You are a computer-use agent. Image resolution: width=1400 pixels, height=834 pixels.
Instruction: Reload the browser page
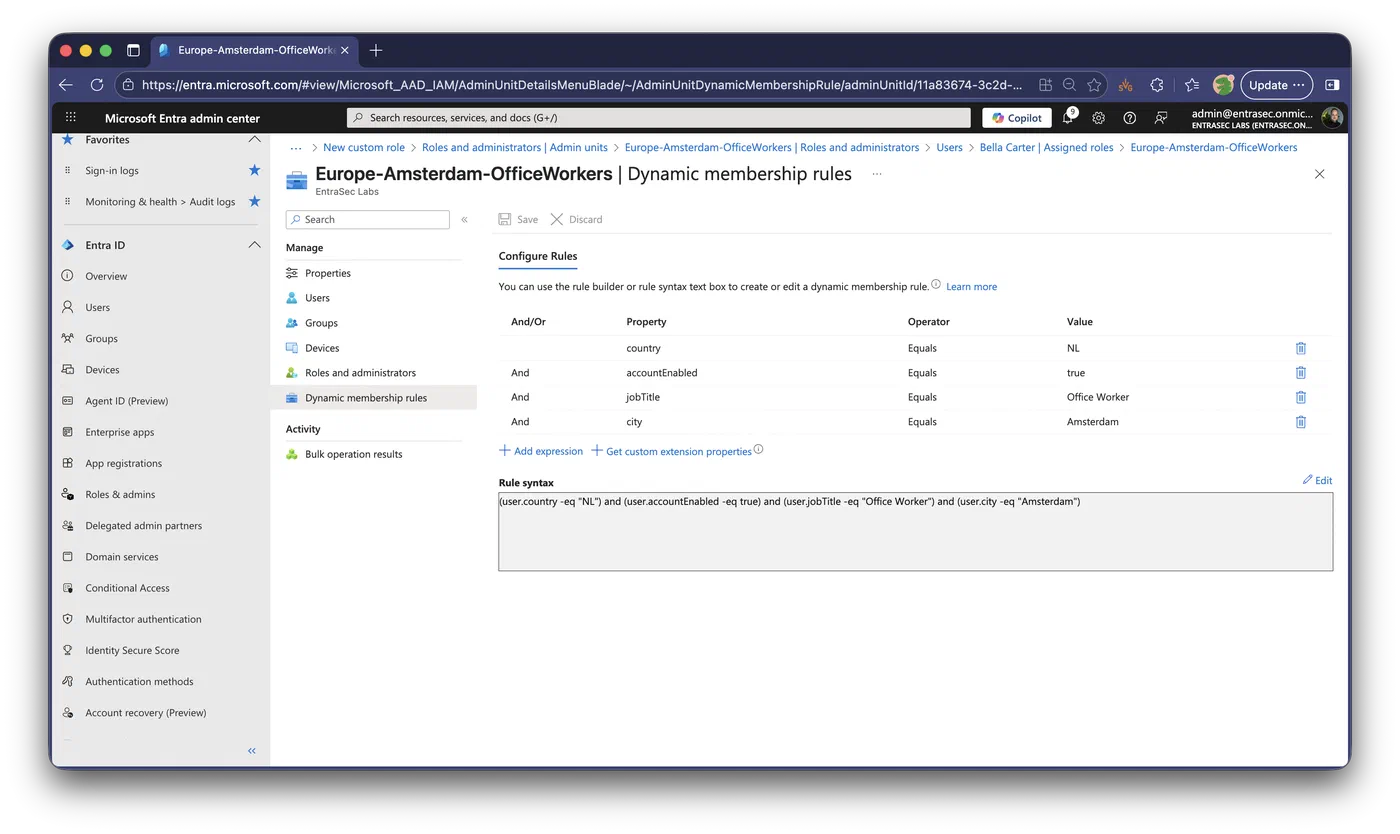tap(97, 85)
